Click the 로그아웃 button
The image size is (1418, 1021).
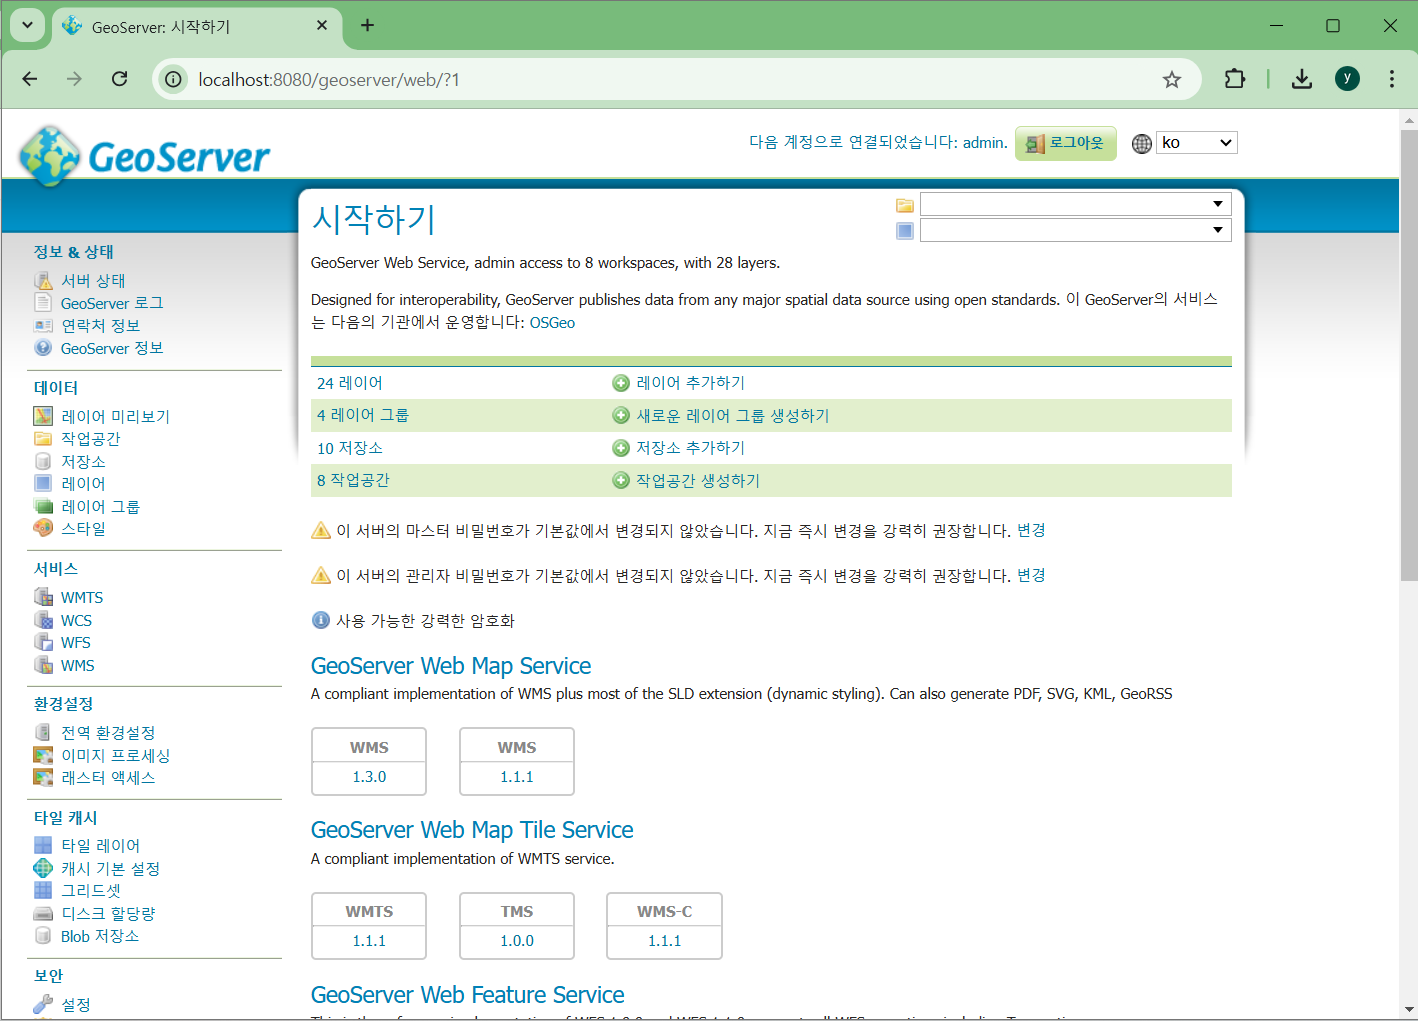1066,143
